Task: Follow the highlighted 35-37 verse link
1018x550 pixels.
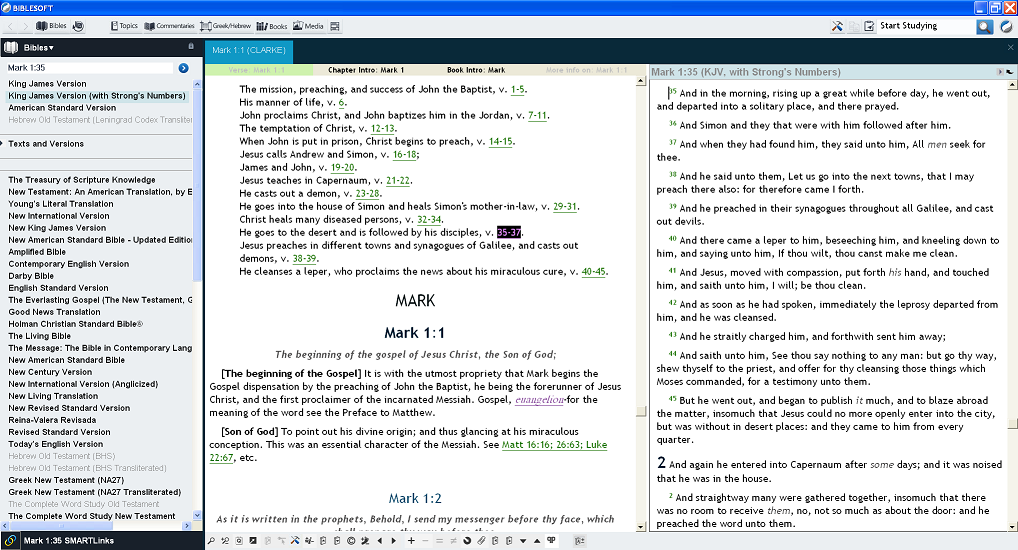Action: (x=509, y=232)
